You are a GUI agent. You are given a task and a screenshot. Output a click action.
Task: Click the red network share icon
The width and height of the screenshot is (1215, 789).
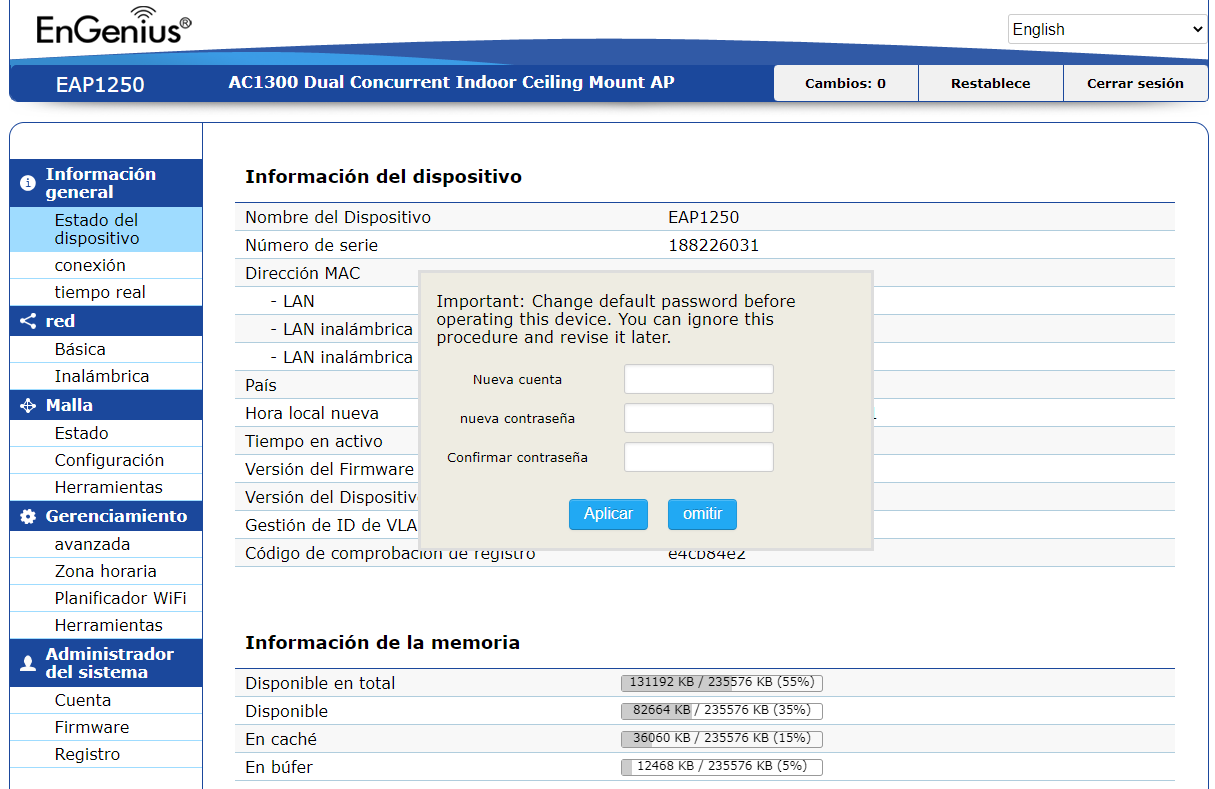point(28,321)
